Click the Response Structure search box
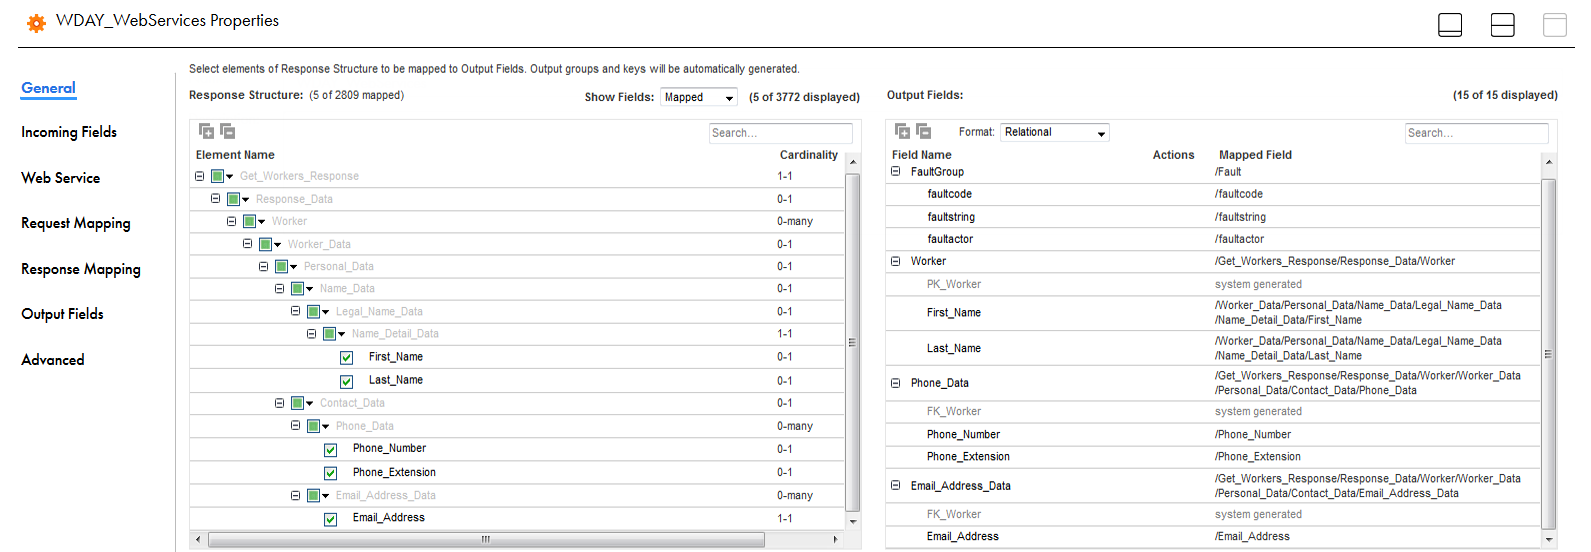The height and width of the screenshot is (552, 1591). [x=781, y=133]
